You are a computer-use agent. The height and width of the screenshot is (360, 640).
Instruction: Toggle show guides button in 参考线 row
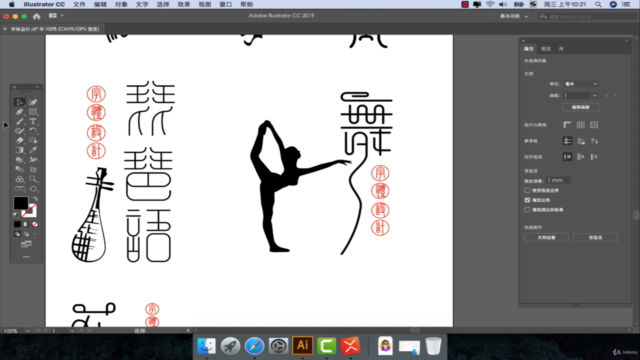click(567, 141)
